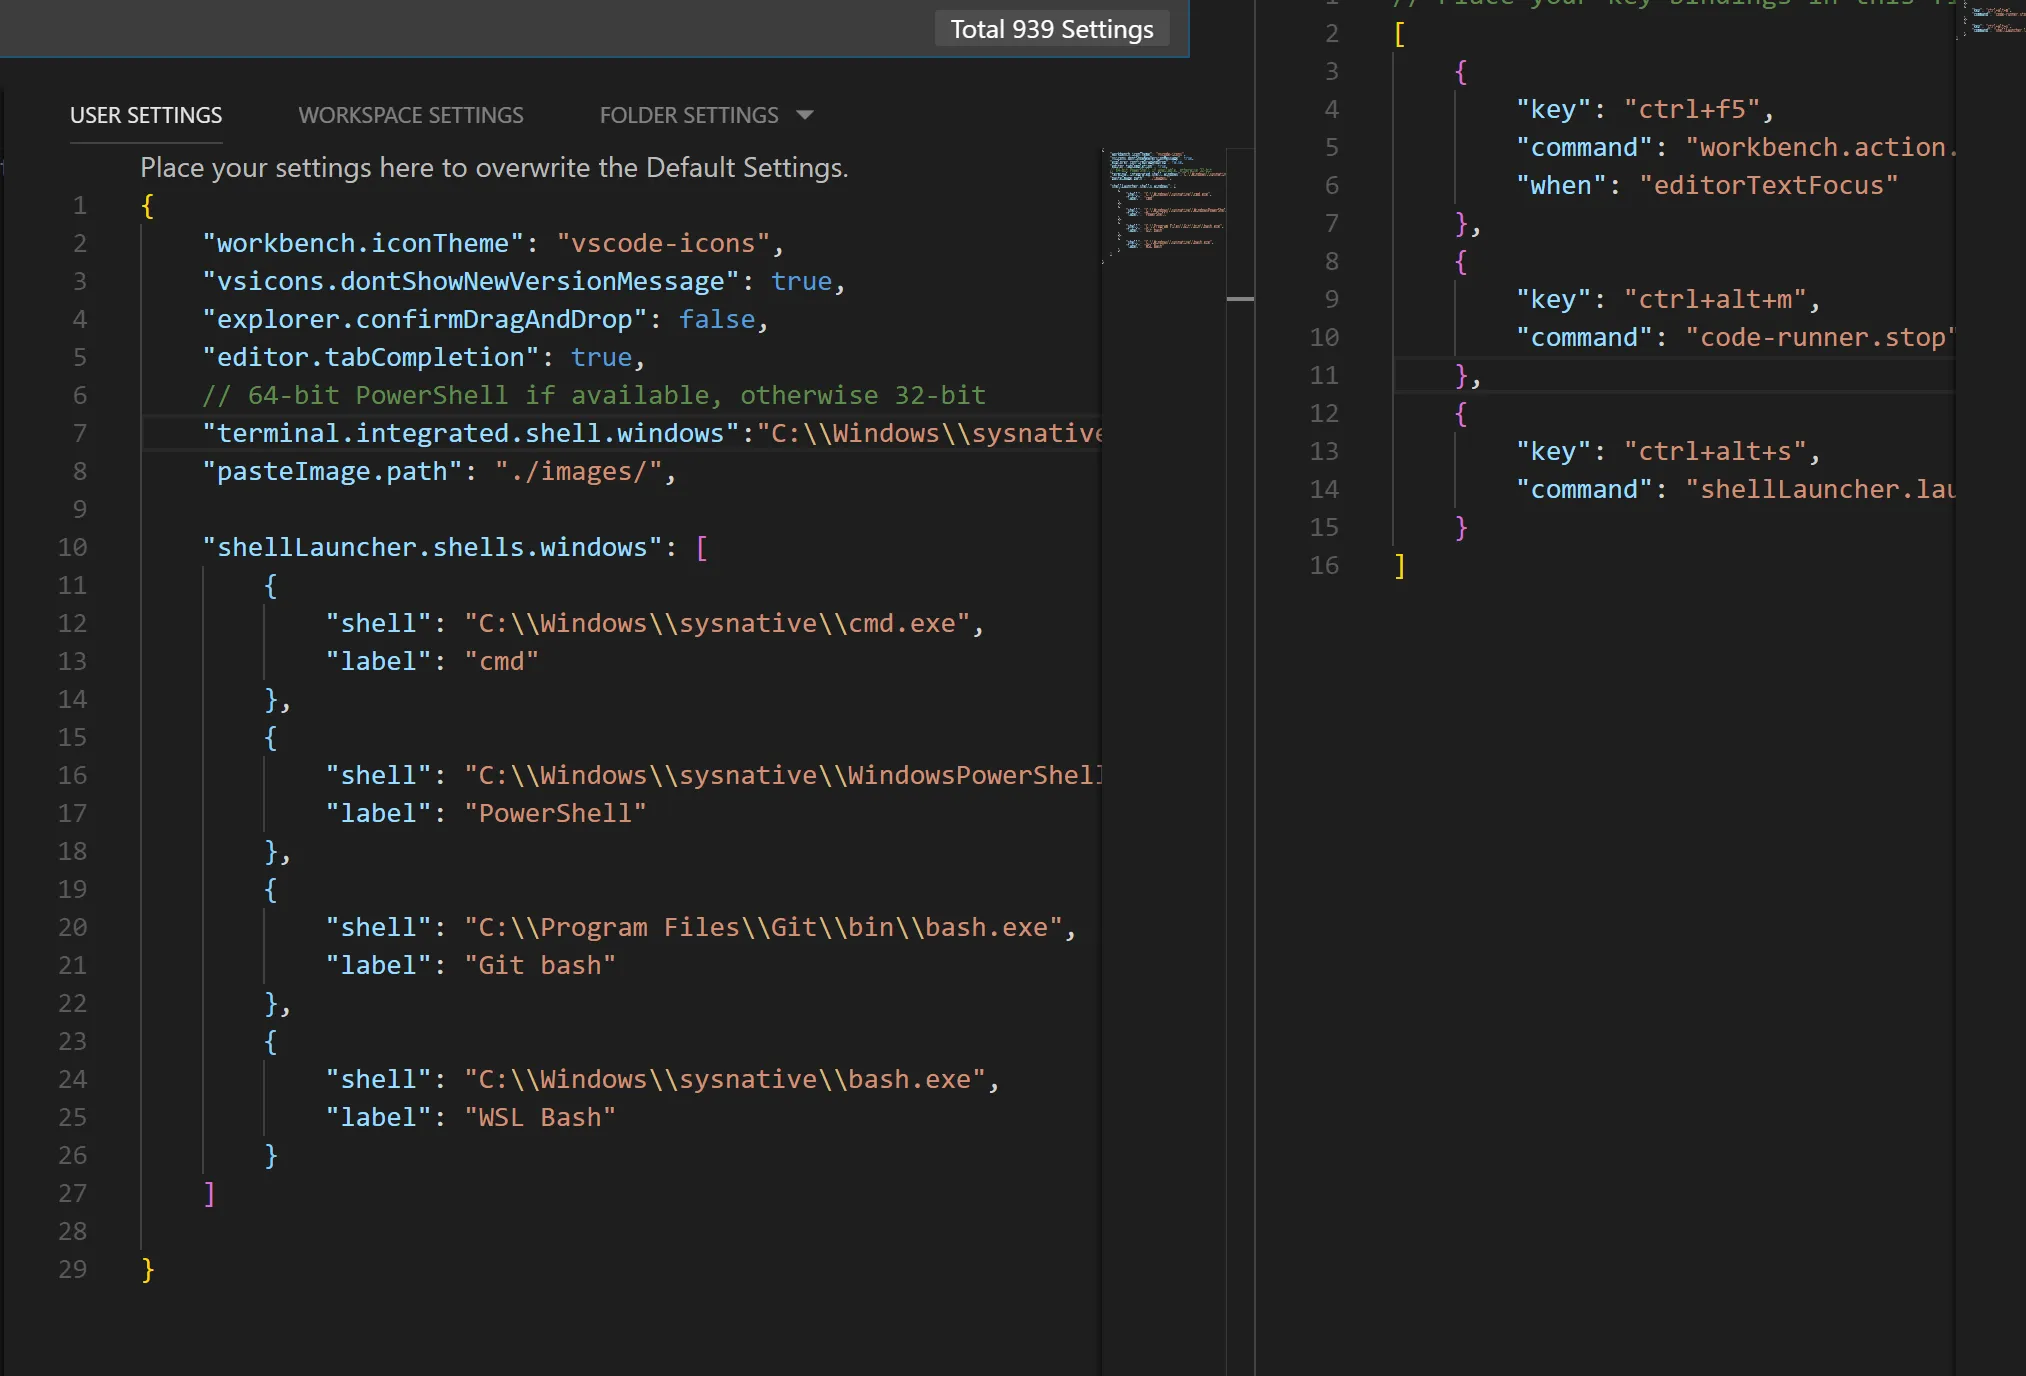
Task: Select the FOLDER SETTINGS tab label
Action: pos(688,115)
